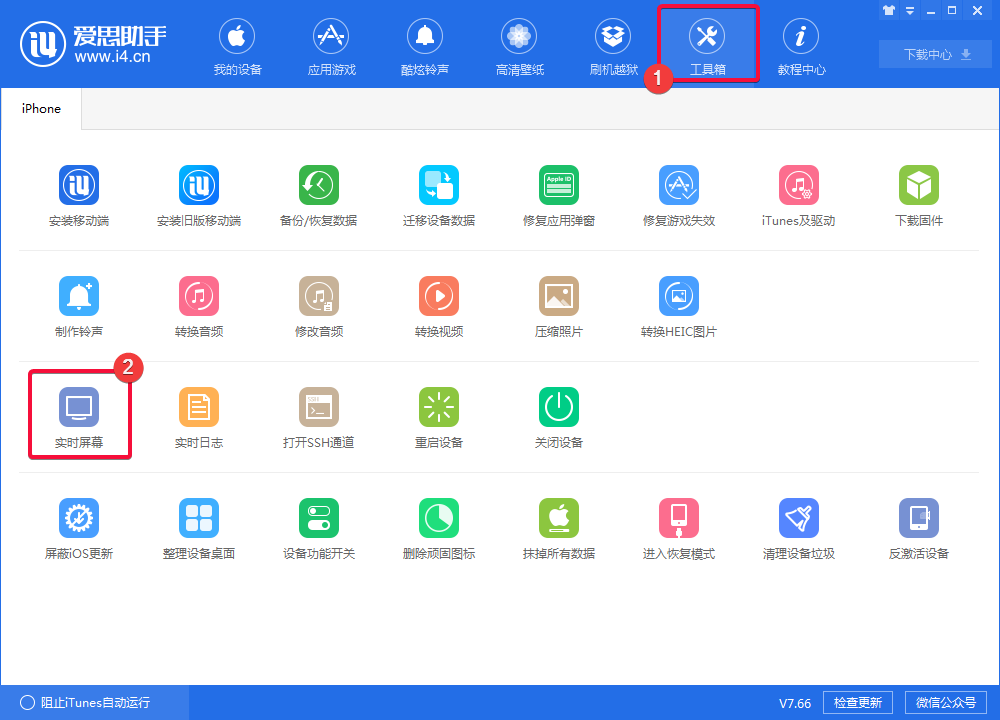Viewport: 1000px width, 720px height.
Task: Launch the 转换HEIC图片 HEIC converter
Action: tap(678, 306)
